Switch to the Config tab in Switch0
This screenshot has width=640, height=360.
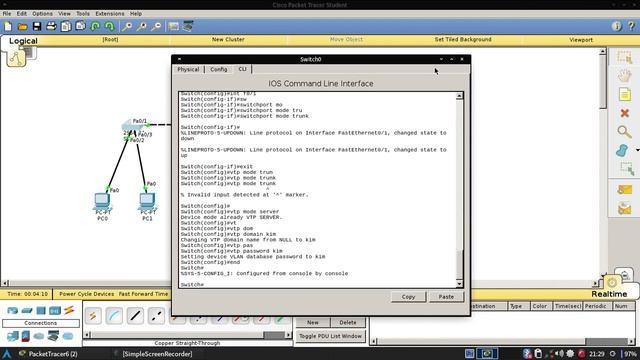[219, 69]
